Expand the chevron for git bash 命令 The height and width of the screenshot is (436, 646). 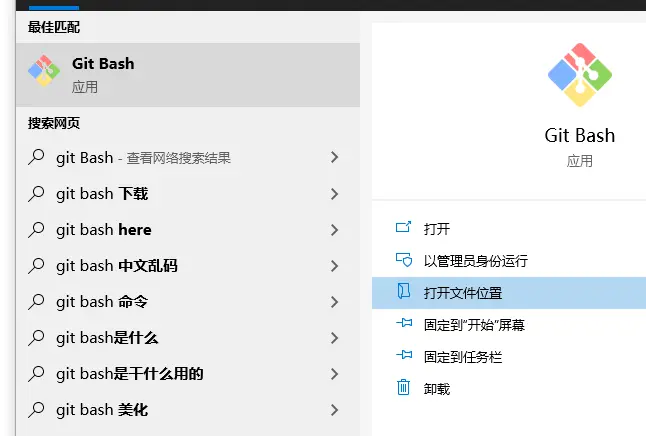pos(335,302)
